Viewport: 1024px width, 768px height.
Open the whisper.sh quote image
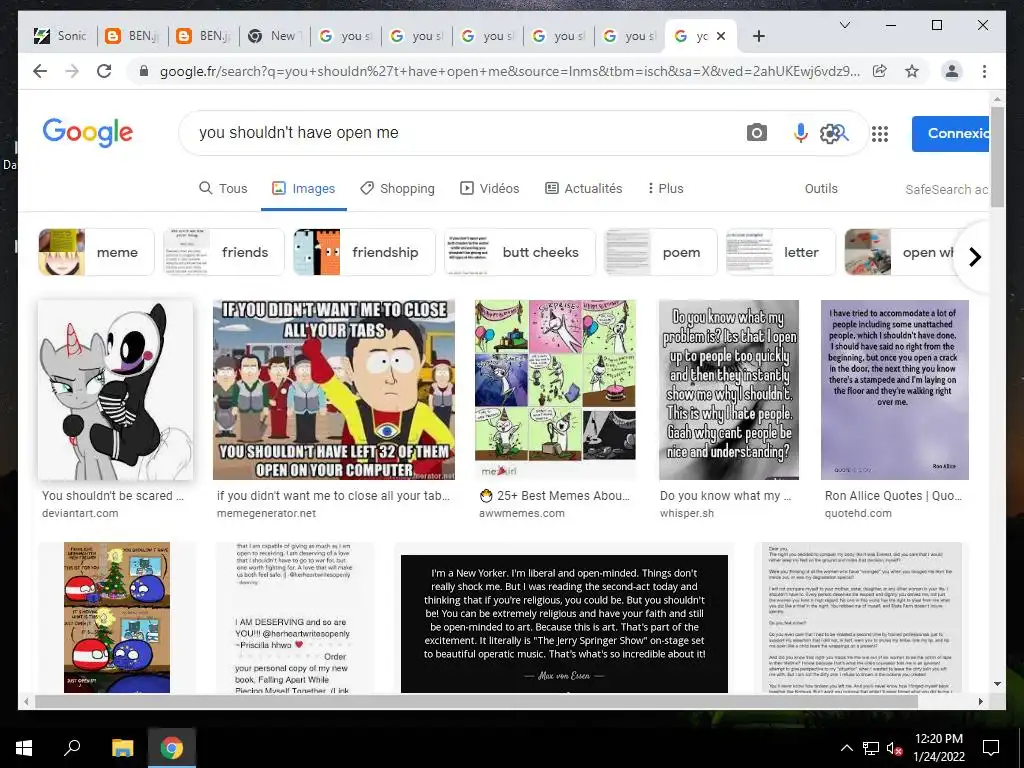point(729,390)
